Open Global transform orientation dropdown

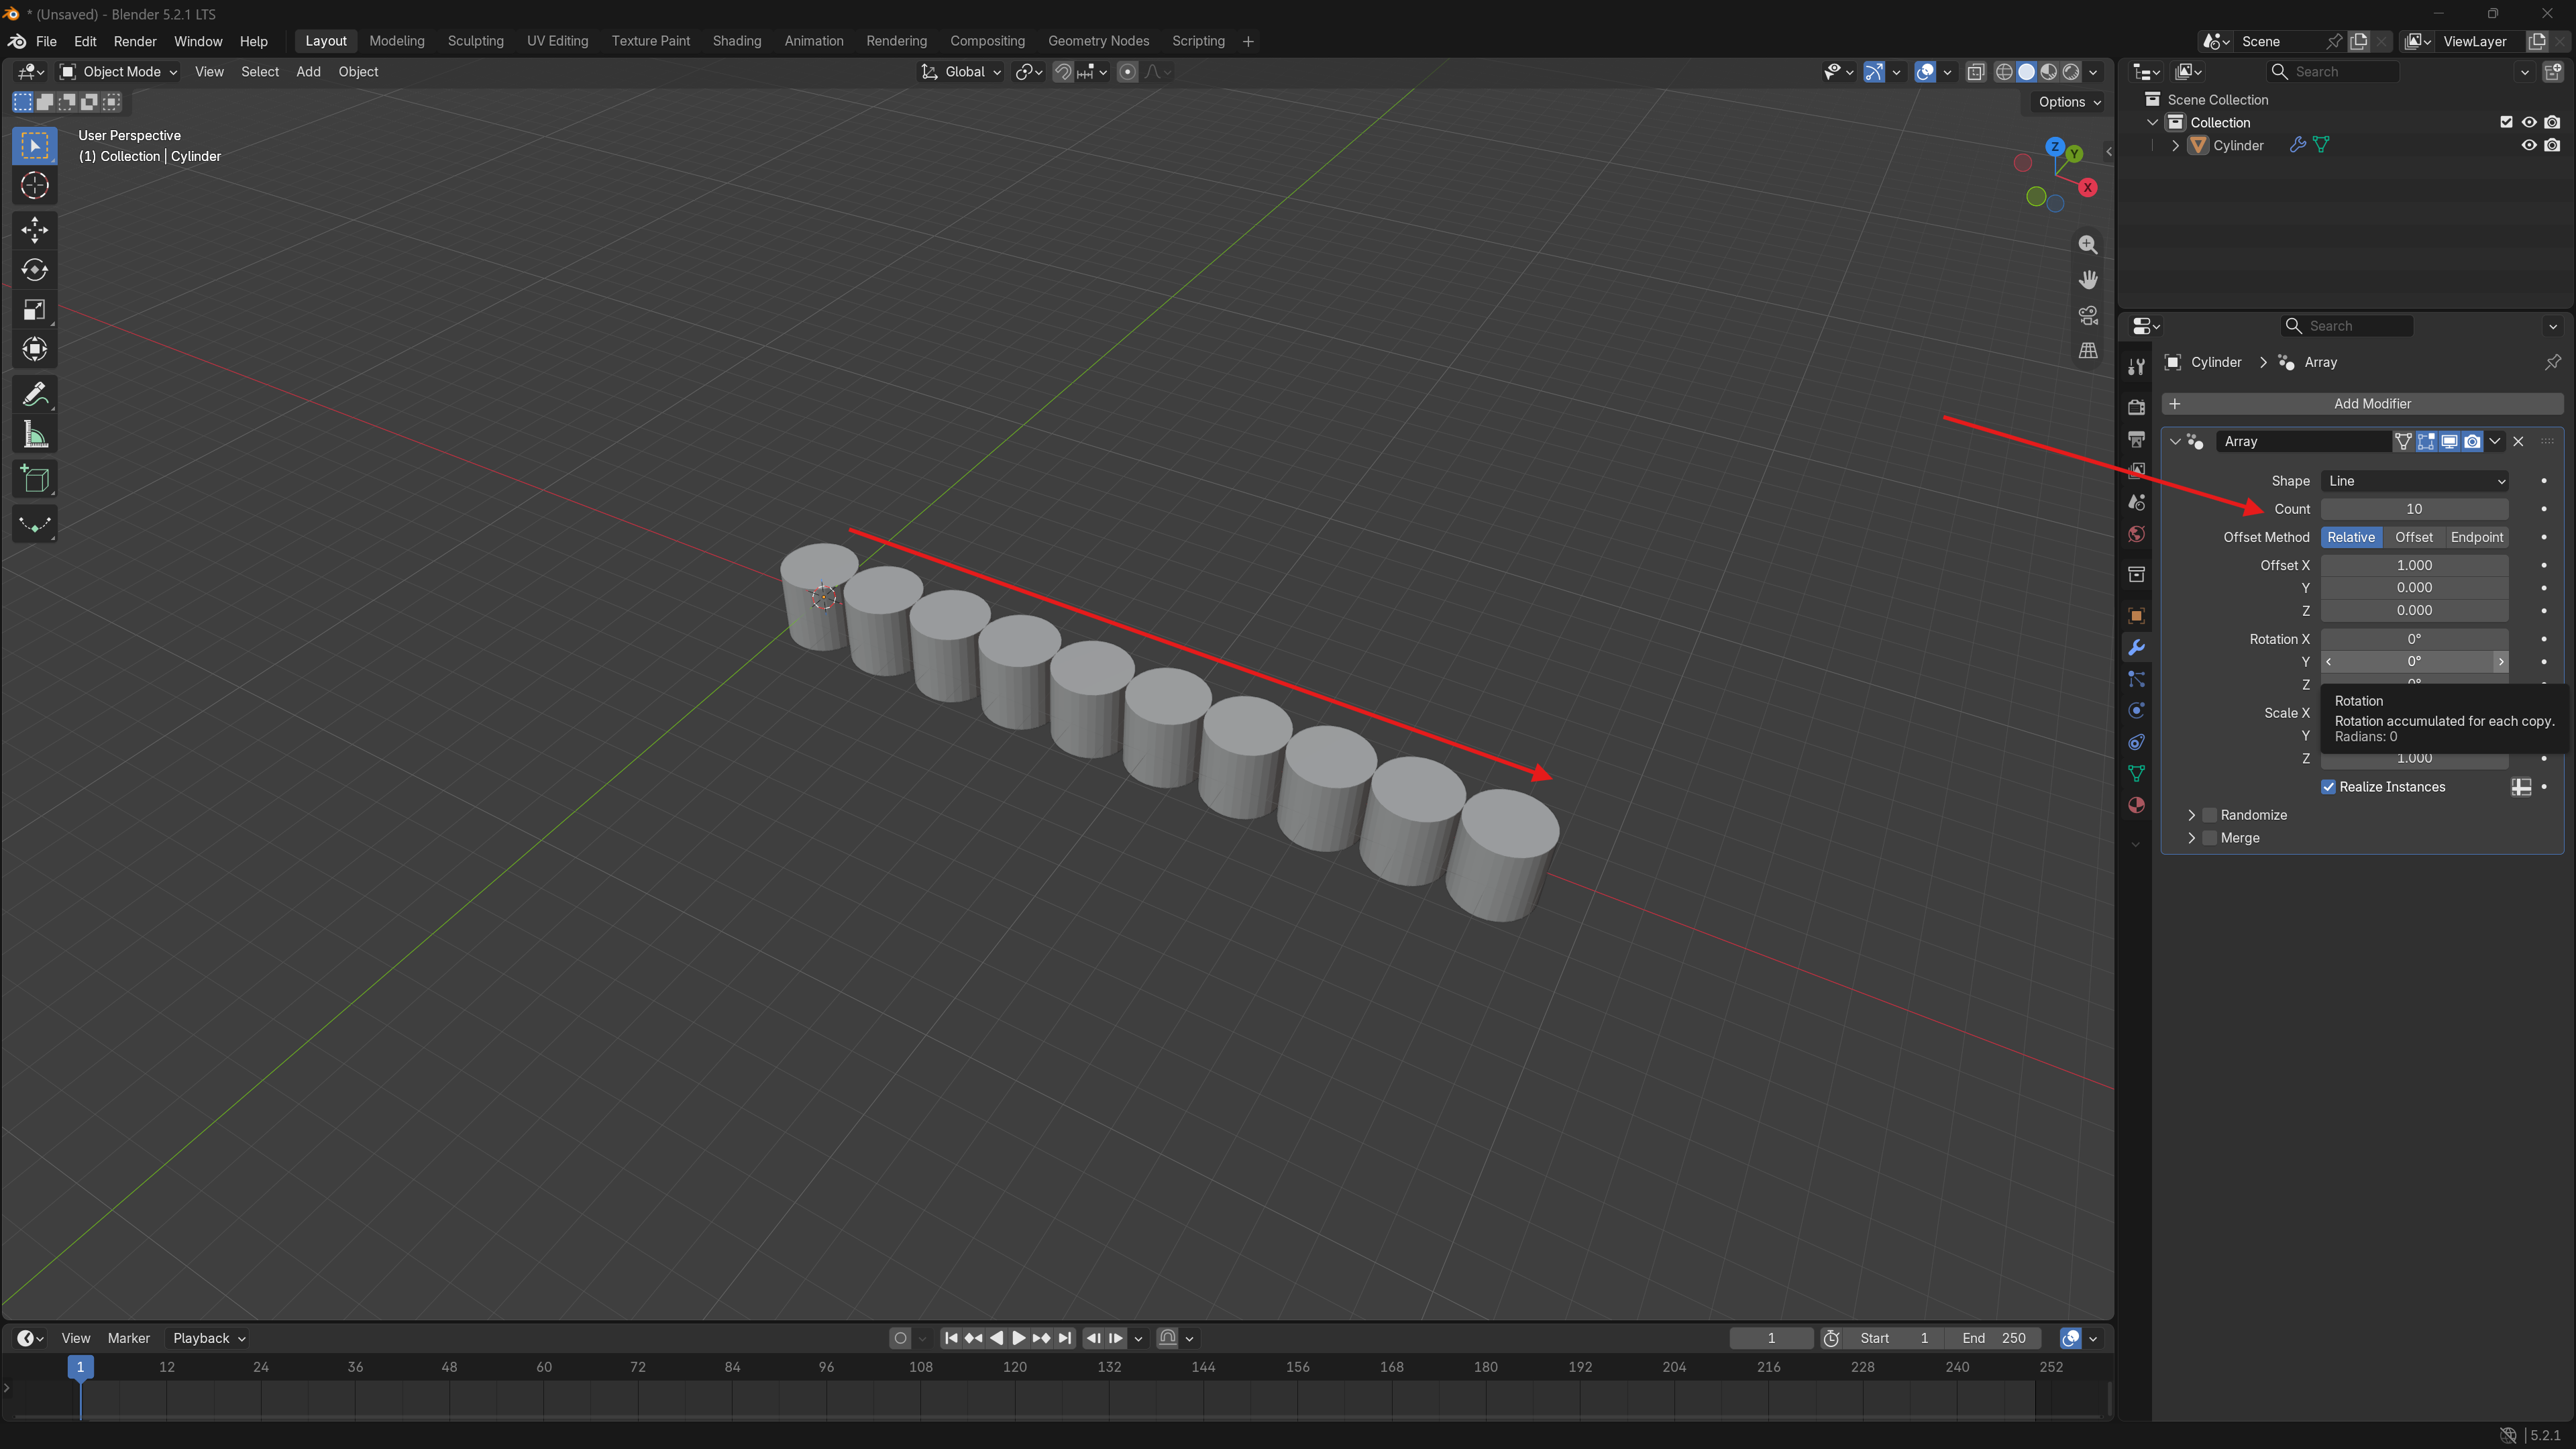(x=960, y=72)
